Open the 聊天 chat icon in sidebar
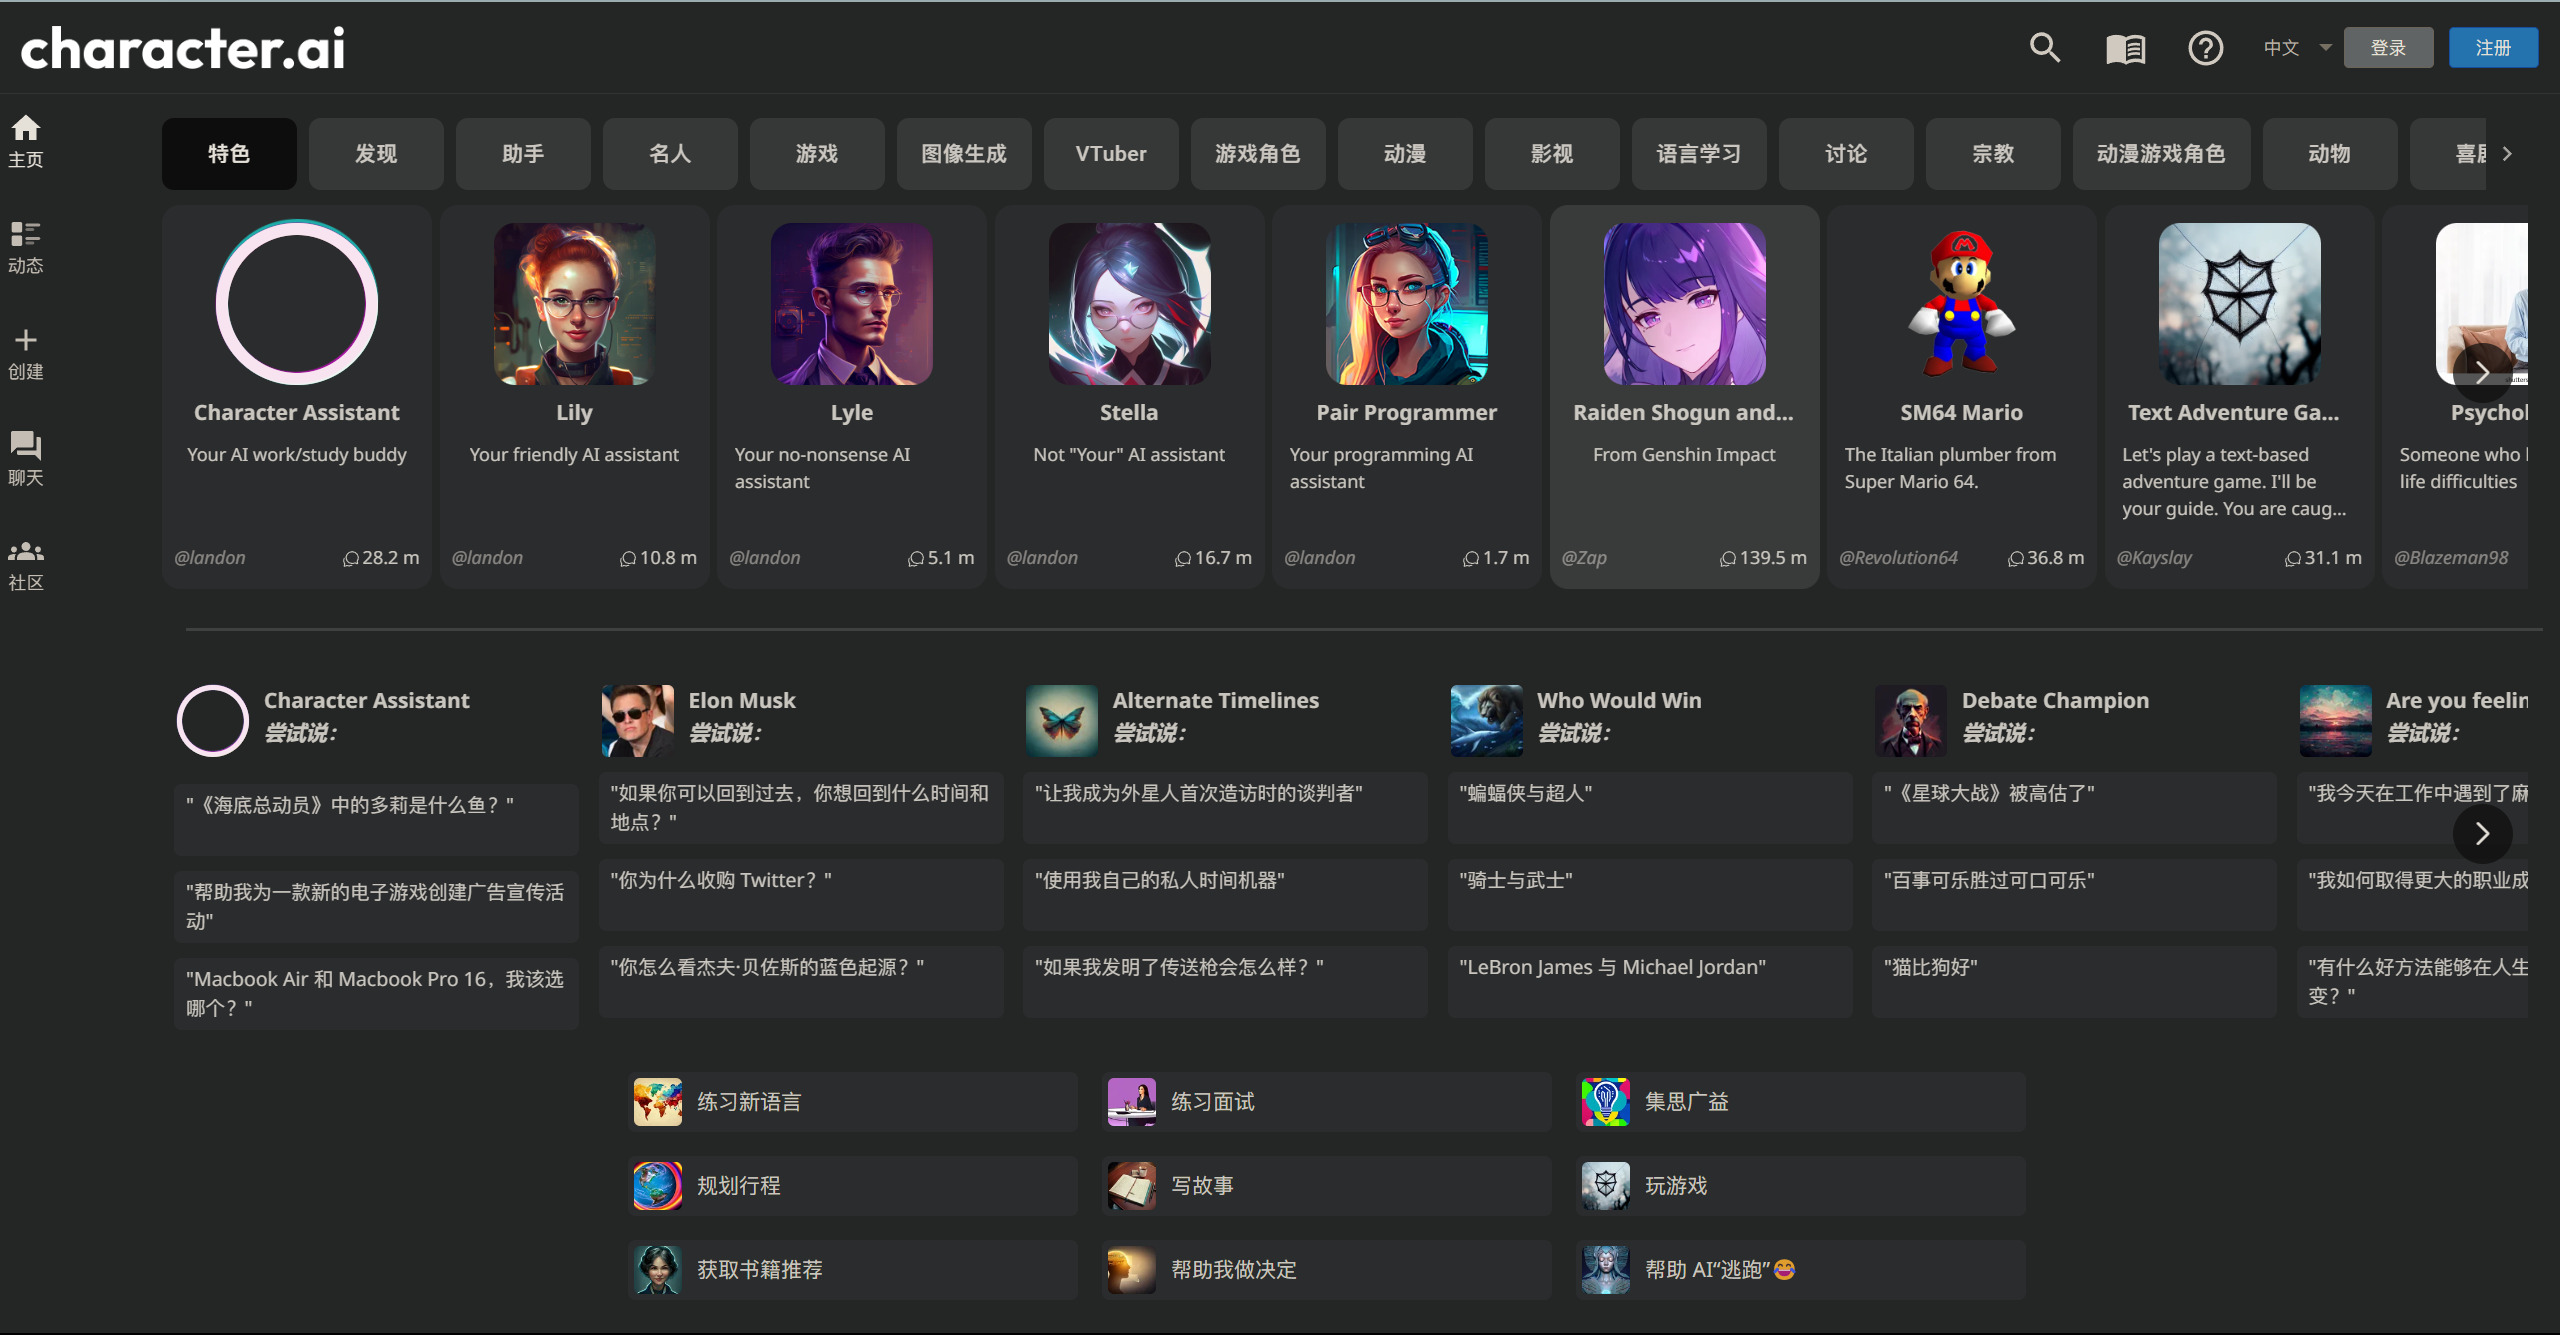The width and height of the screenshot is (2560, 1335). (x=26, y=445)
